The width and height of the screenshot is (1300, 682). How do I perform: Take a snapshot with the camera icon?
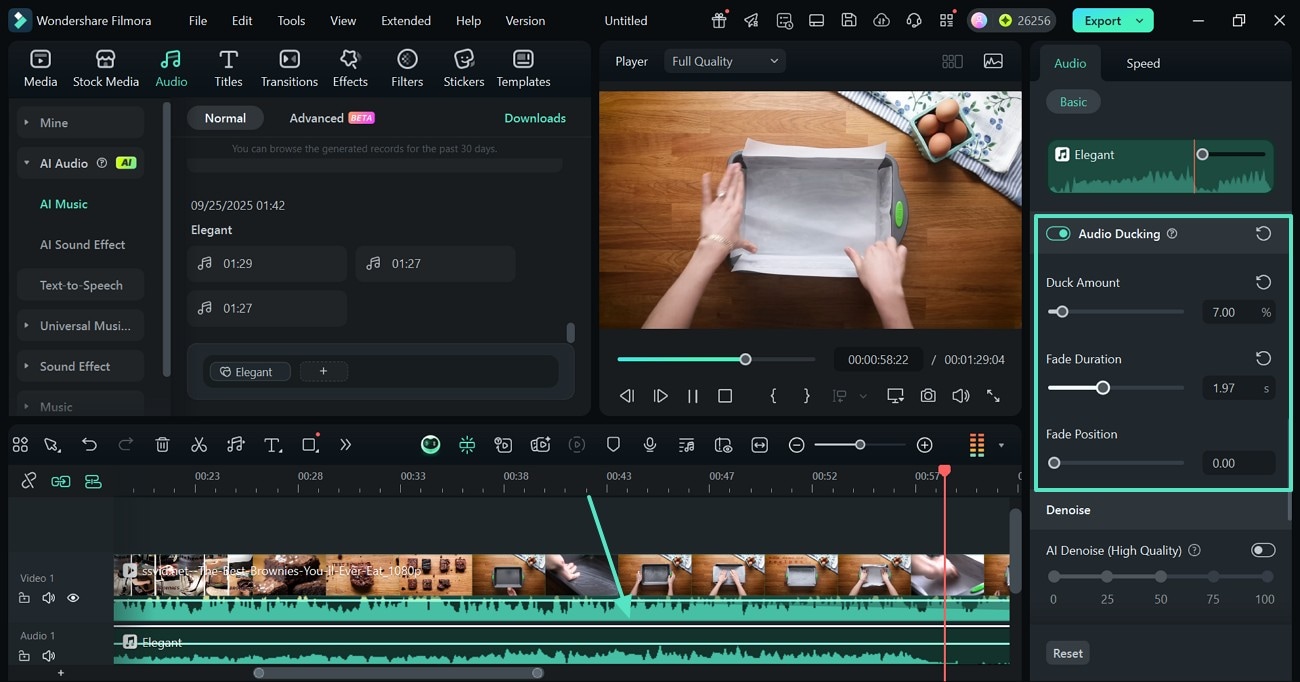tap(928, 396)
